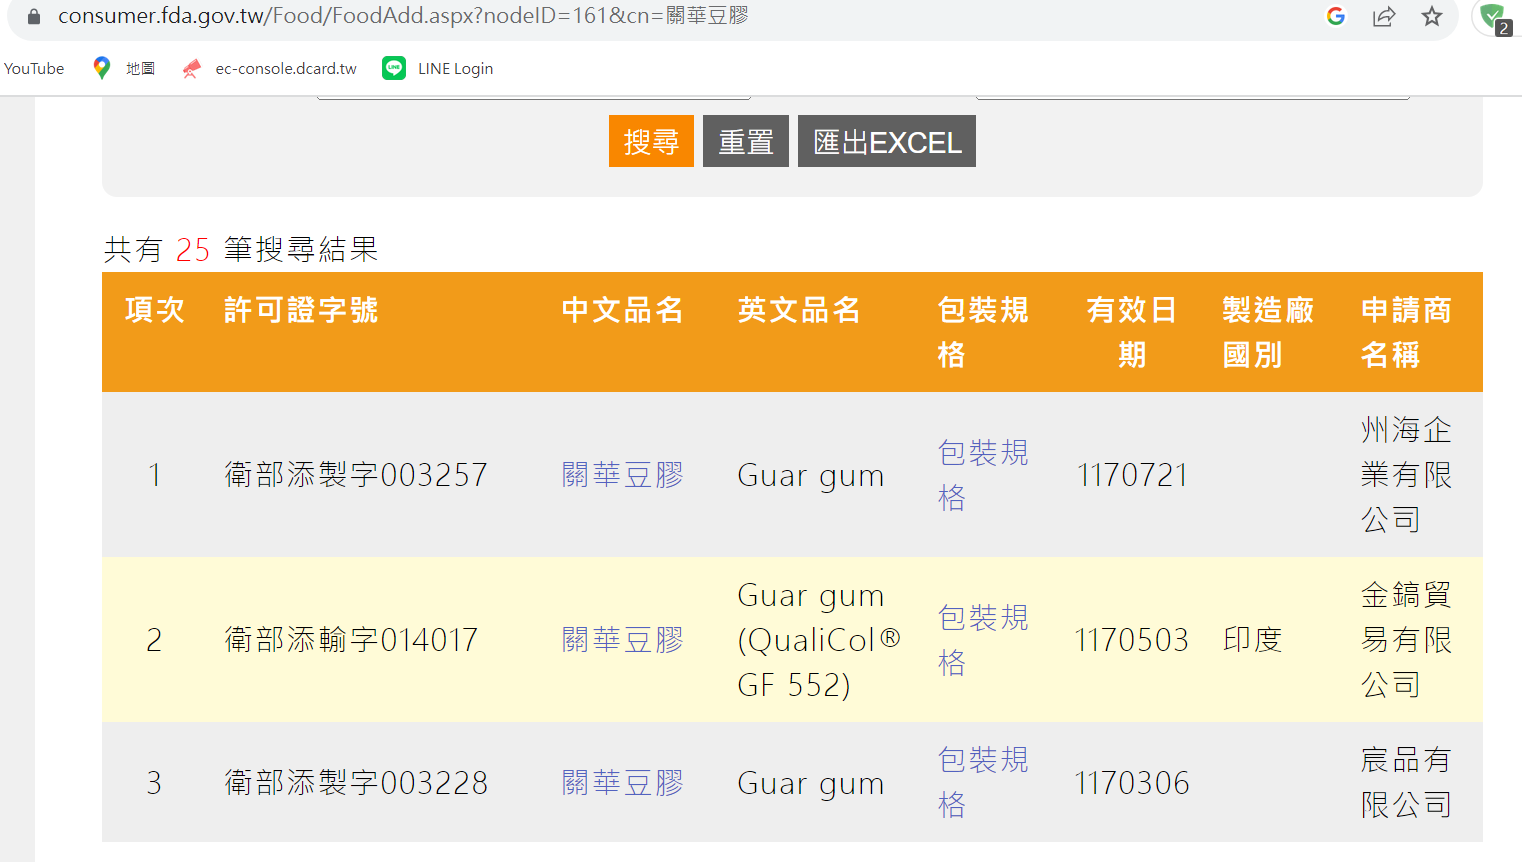
Task: Click the 共有 25 筆搜尋結果 count text
Action: pyautogui.click(x=241, y=249)
